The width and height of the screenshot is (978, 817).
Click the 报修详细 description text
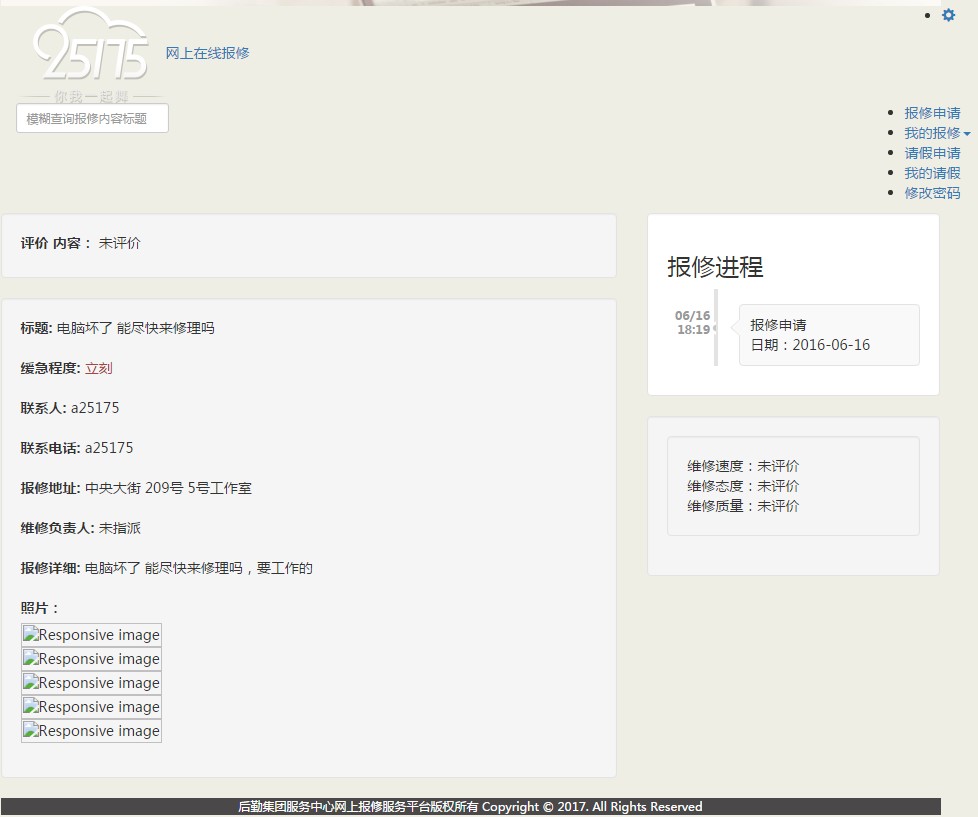(198, 568)
